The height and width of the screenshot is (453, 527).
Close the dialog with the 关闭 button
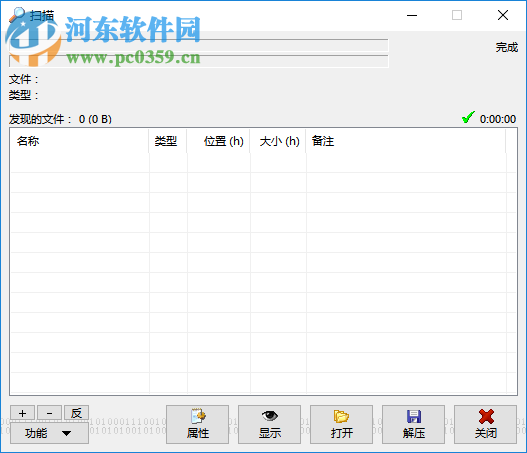coord(485,425)
